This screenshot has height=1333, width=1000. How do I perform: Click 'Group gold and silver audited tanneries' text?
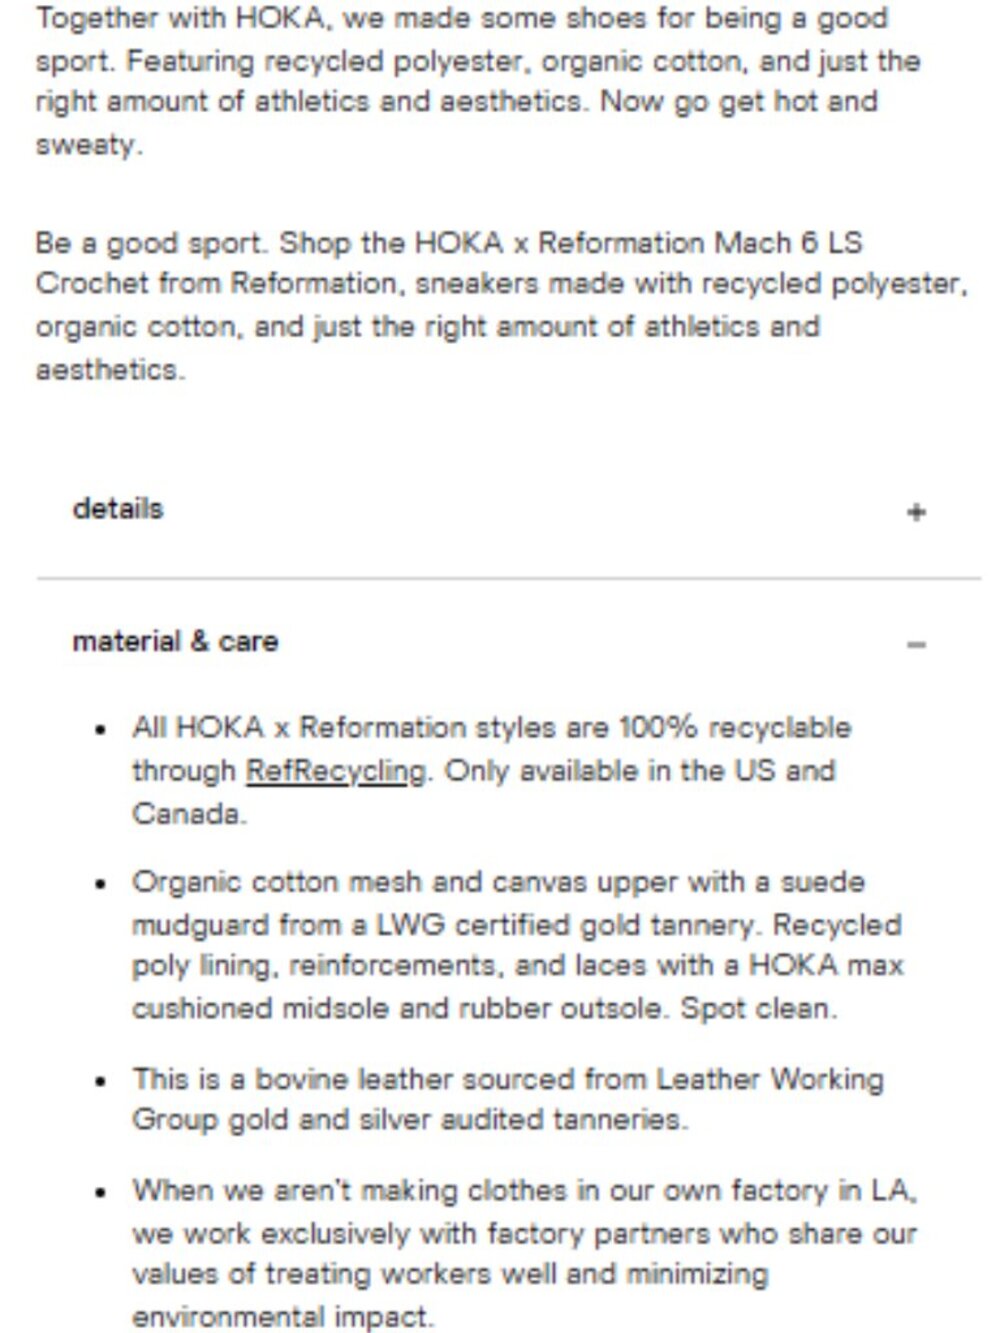tap(410, 1119)
